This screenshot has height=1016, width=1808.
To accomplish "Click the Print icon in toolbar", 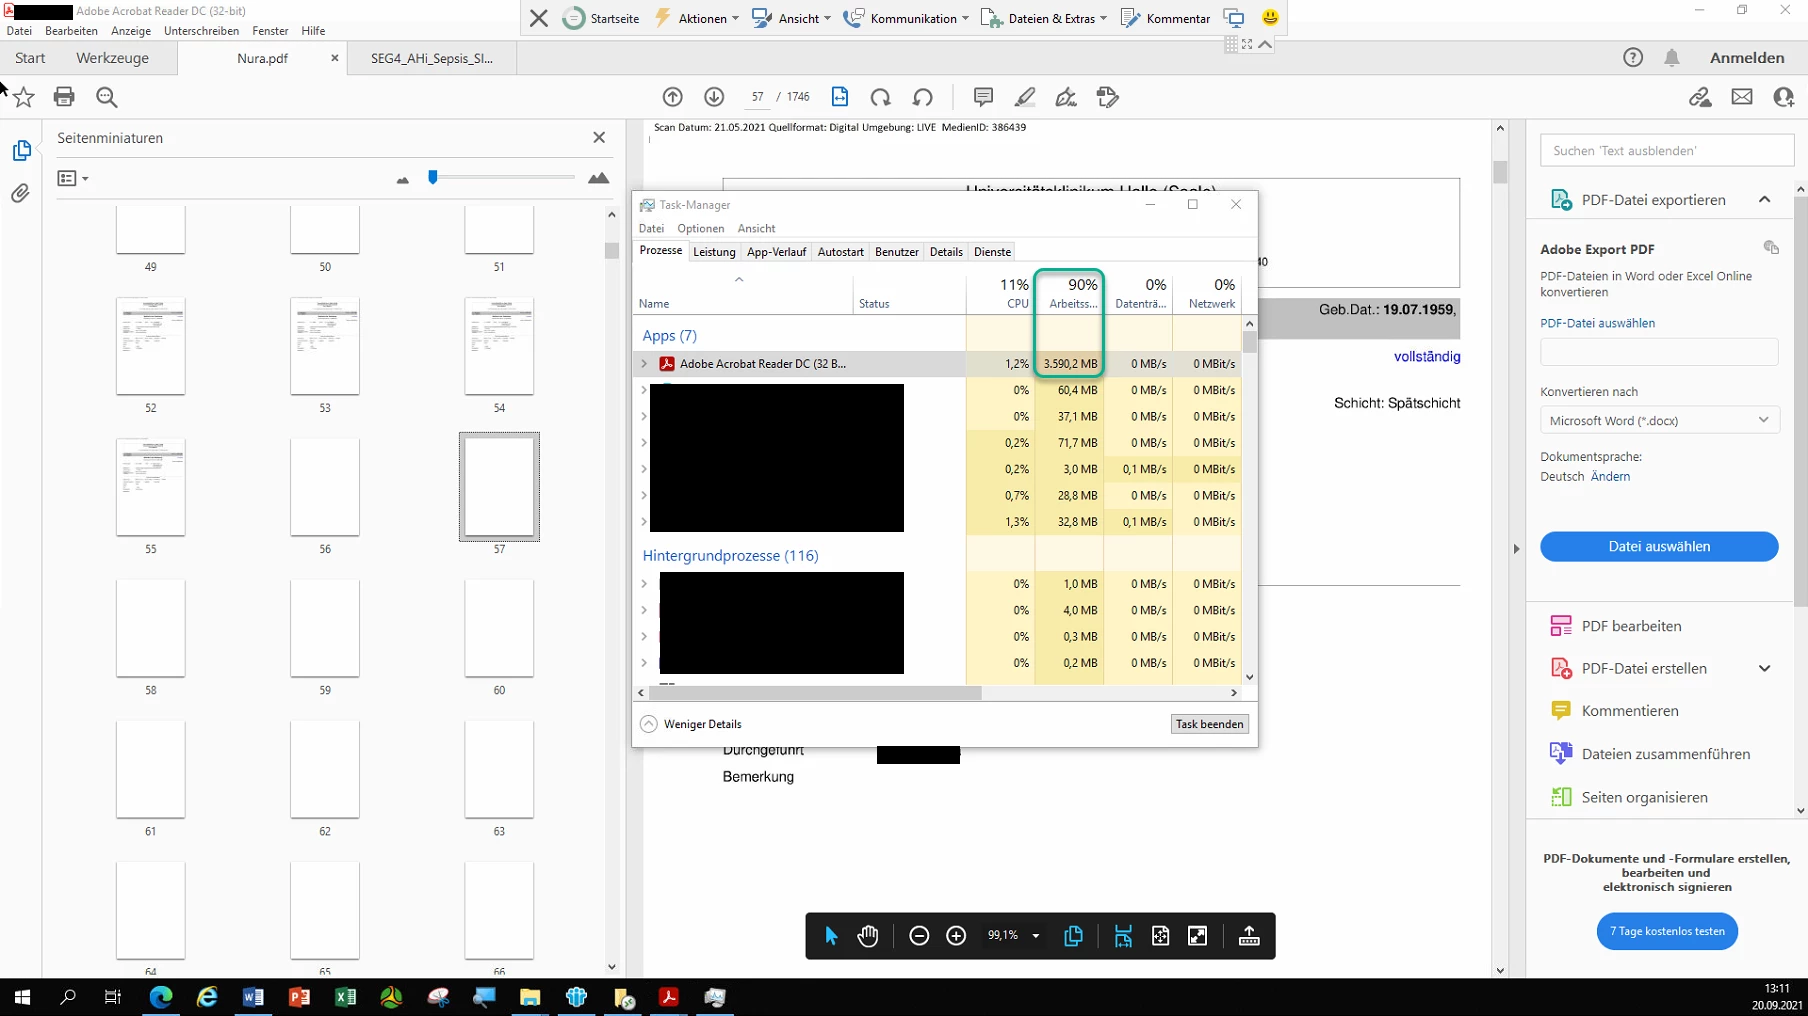I will 64,97.
